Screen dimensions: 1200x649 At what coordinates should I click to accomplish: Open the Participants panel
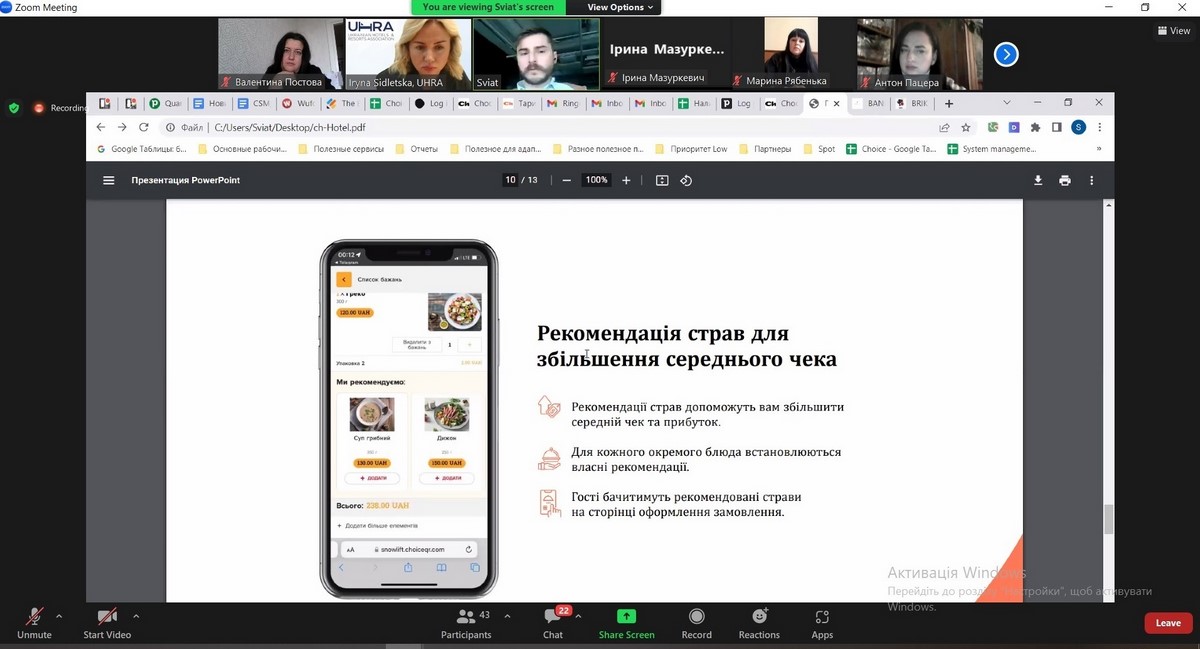click(466, 623)
